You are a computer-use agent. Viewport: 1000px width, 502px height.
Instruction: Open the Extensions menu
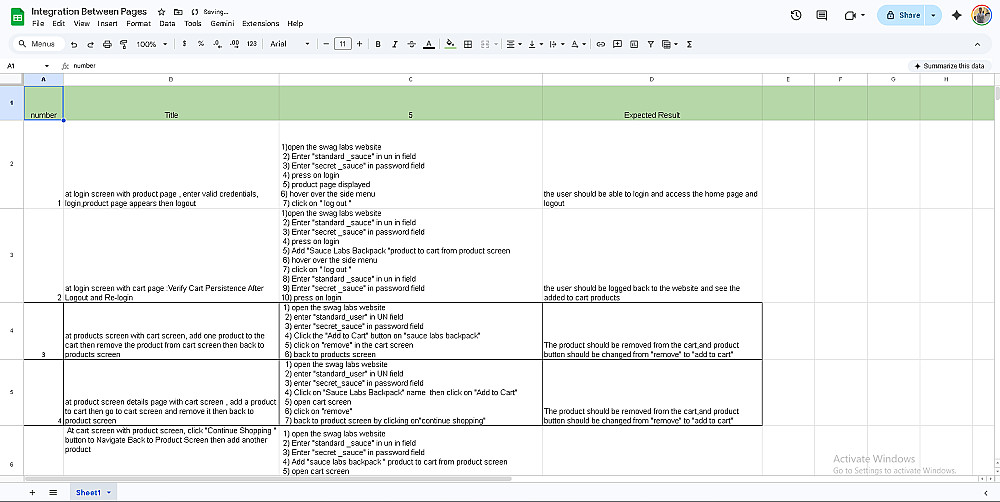coord(260,24)
